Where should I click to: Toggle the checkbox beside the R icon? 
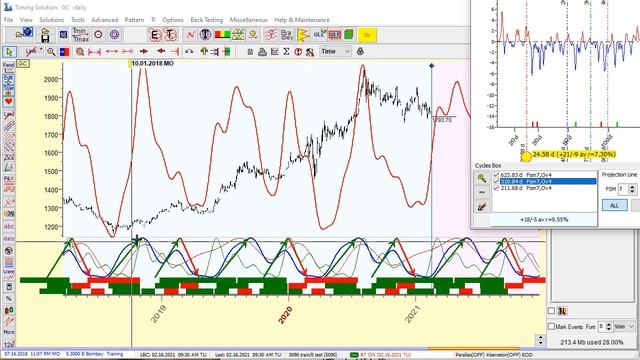(551, 311)
